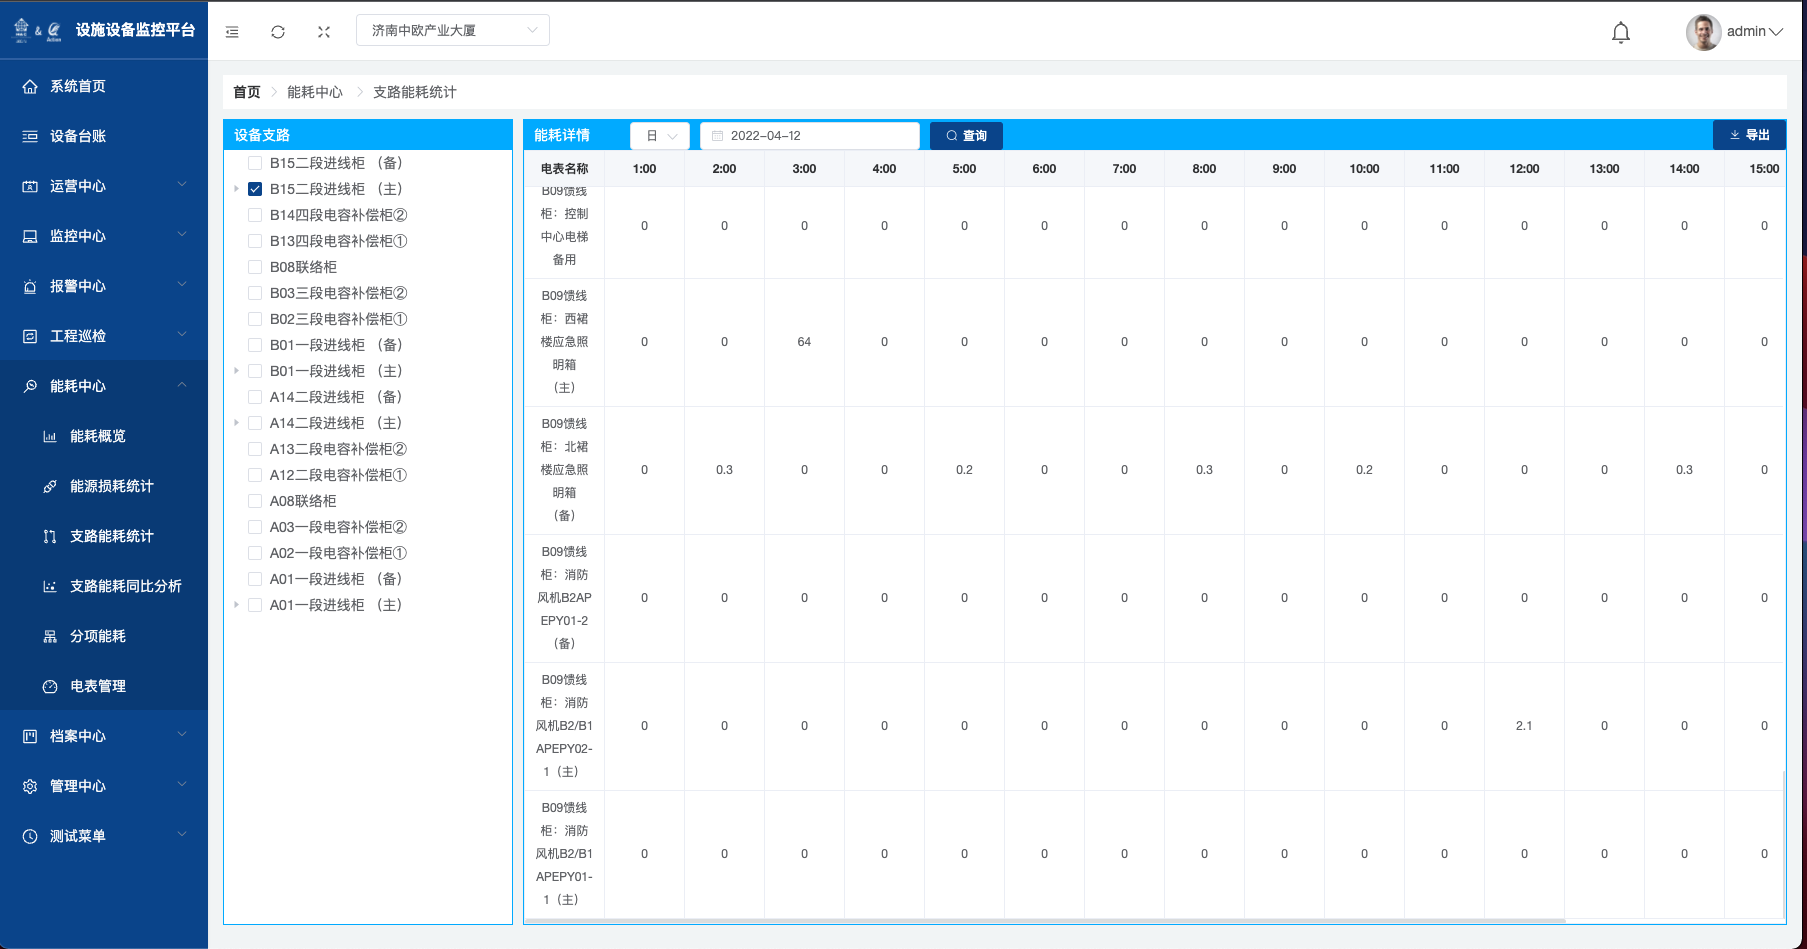Click the refresh icon in the top bar
The image size is (1807, 949).
278,32
